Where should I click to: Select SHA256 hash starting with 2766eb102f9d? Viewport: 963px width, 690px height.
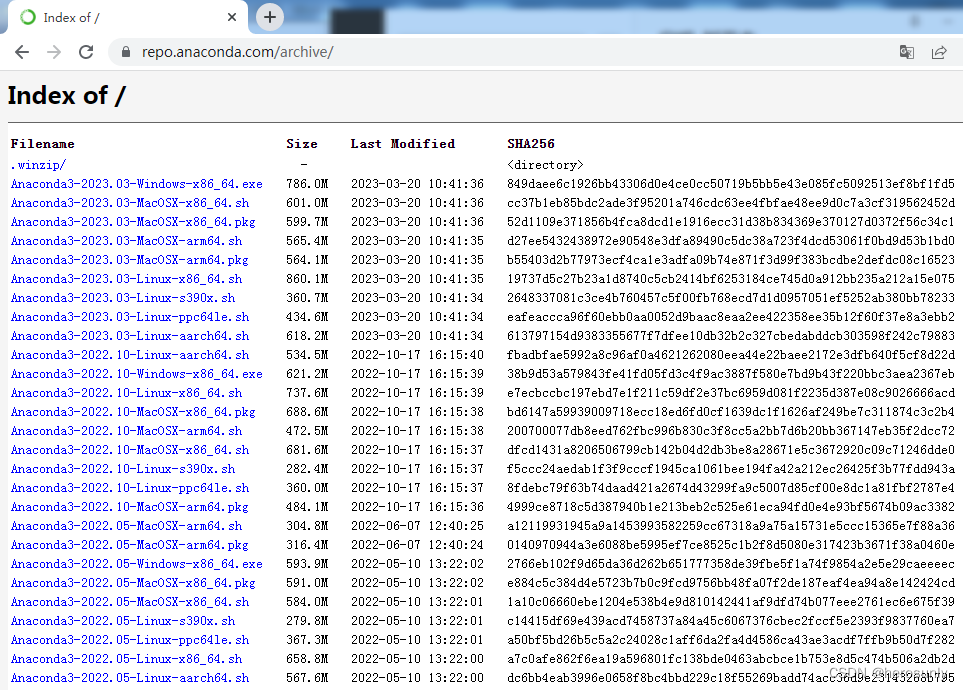[731, 564]
